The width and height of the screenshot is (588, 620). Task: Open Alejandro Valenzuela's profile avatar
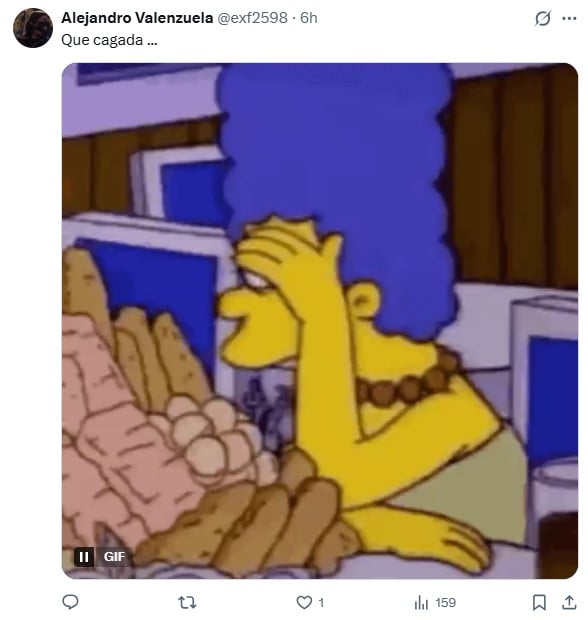pyautogui.click(x=33, y=28)
